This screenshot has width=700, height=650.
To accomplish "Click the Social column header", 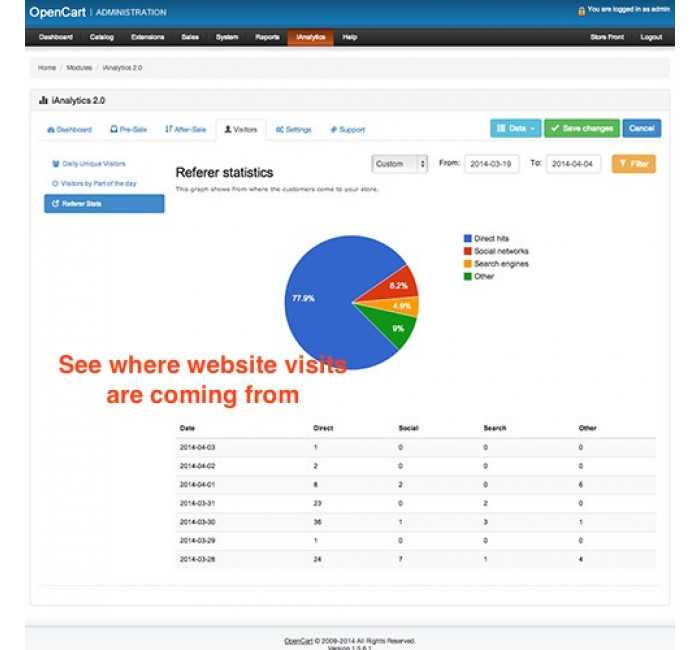I will [x=408, y=428].
